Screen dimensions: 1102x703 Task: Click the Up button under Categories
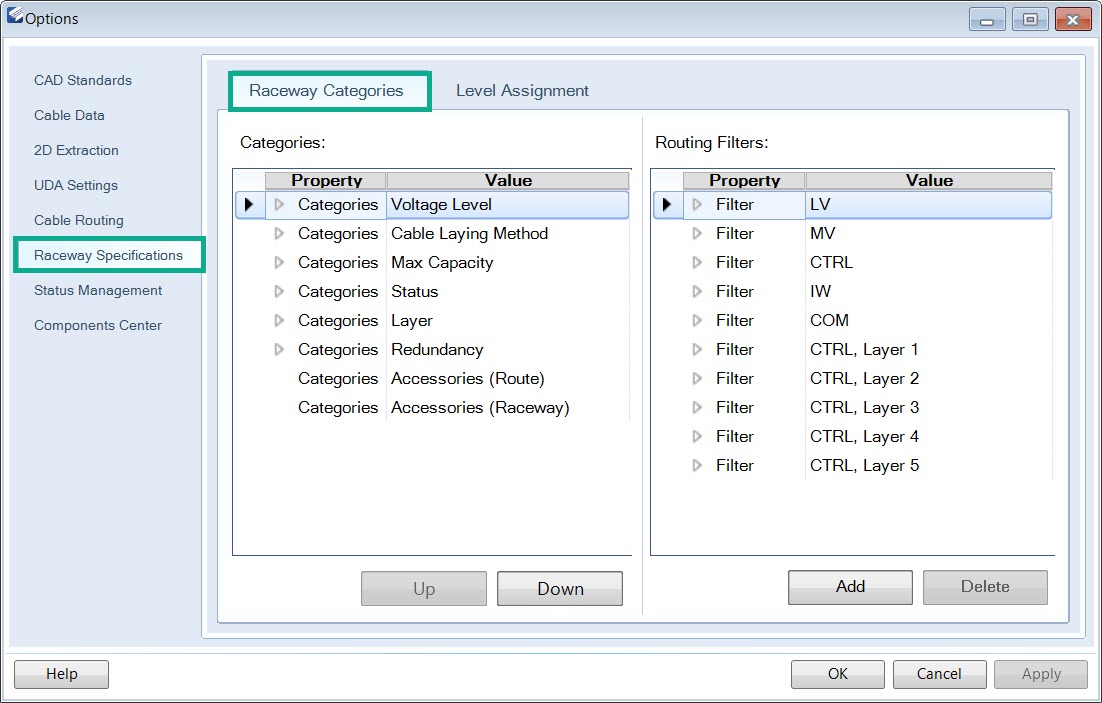click(424, 588)
